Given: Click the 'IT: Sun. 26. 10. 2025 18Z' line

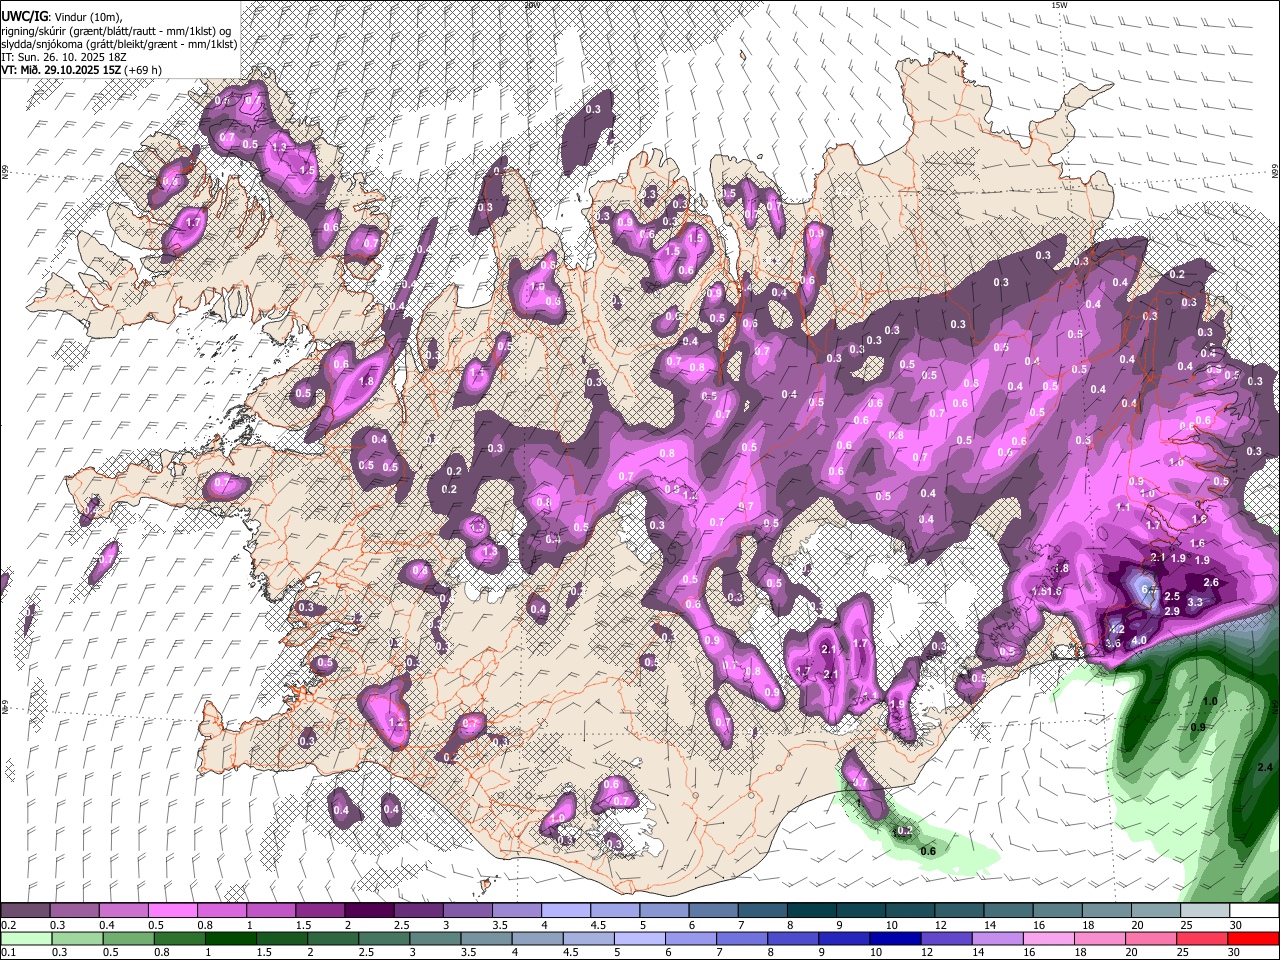Looking at the screenshot, I should (64, 57).
